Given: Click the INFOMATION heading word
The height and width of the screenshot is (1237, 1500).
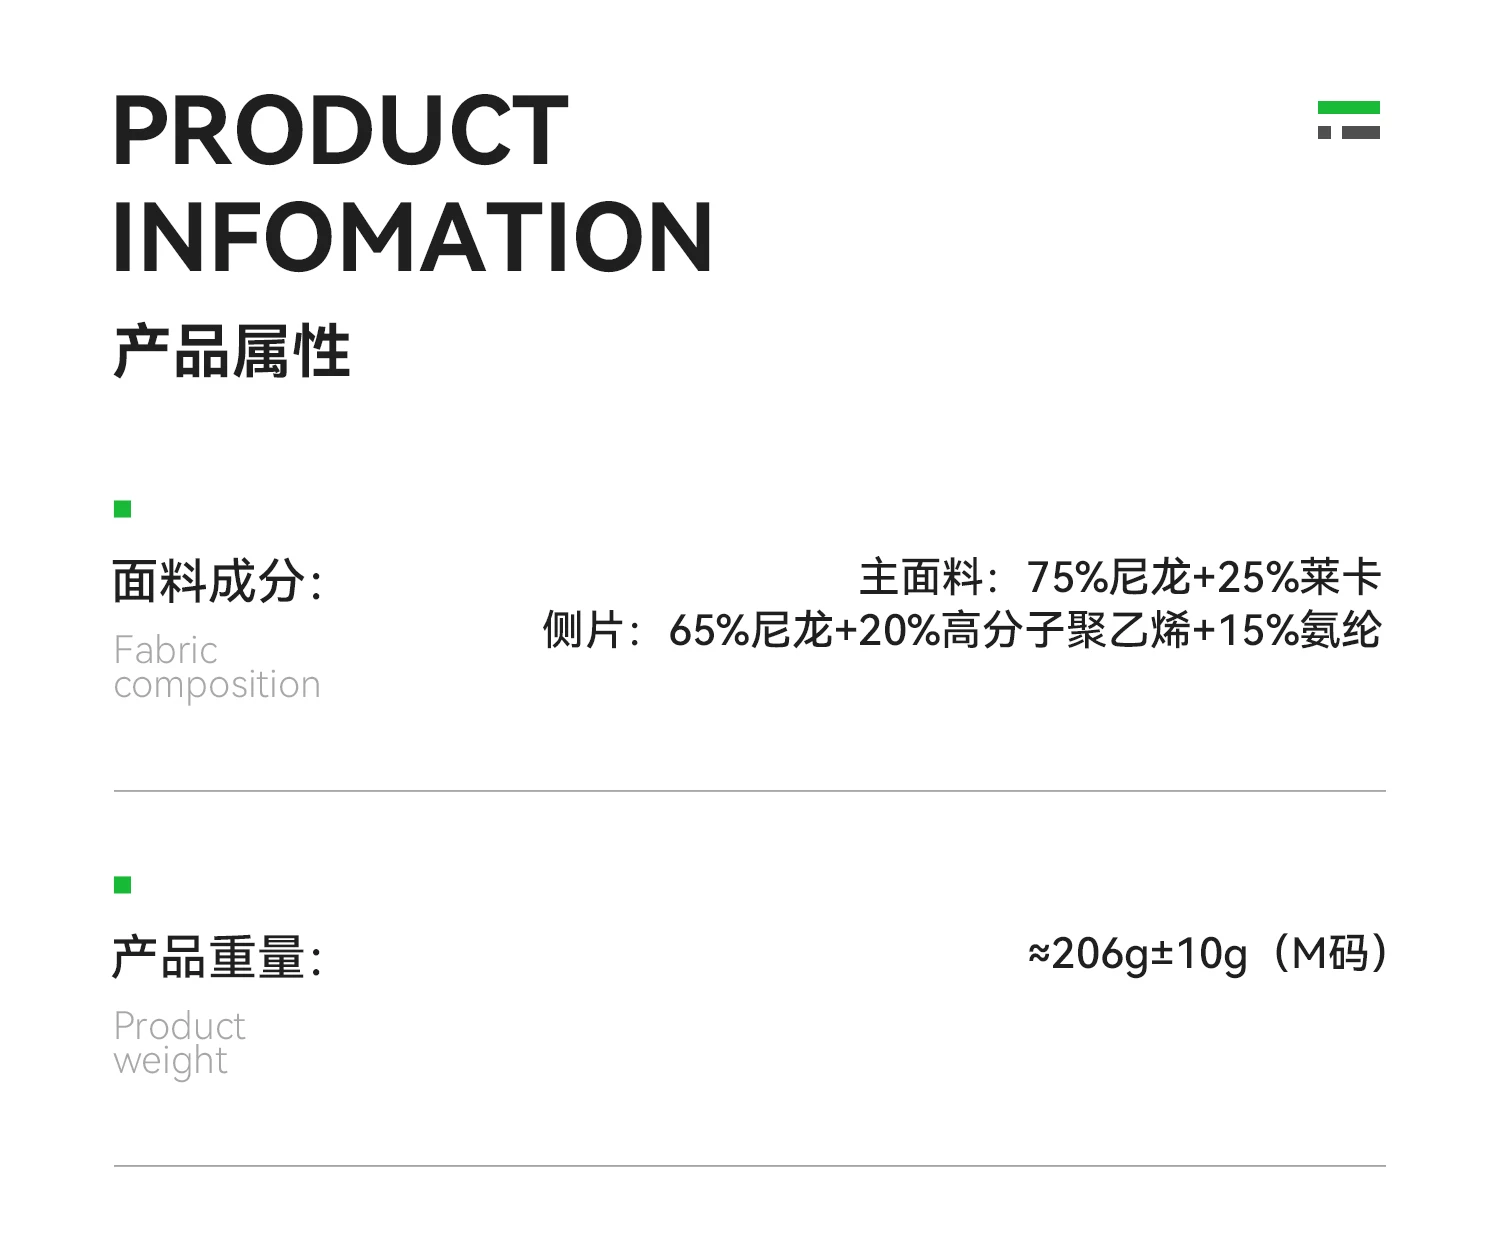Looking at the screenshot, I should point(412,237).
